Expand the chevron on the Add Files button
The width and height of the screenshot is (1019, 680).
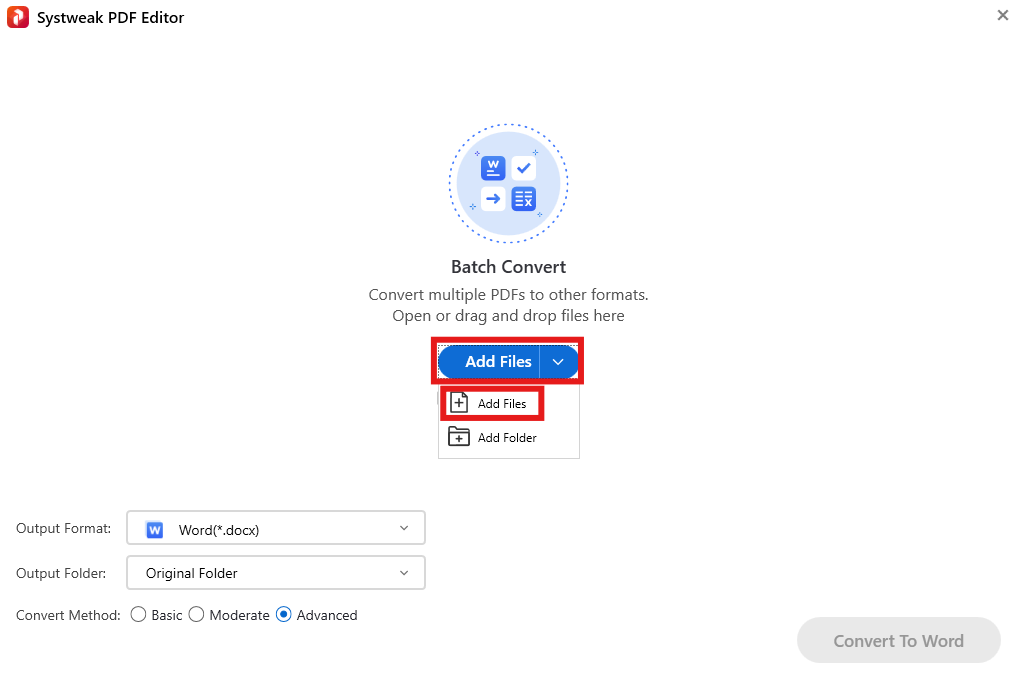[558, 361]
